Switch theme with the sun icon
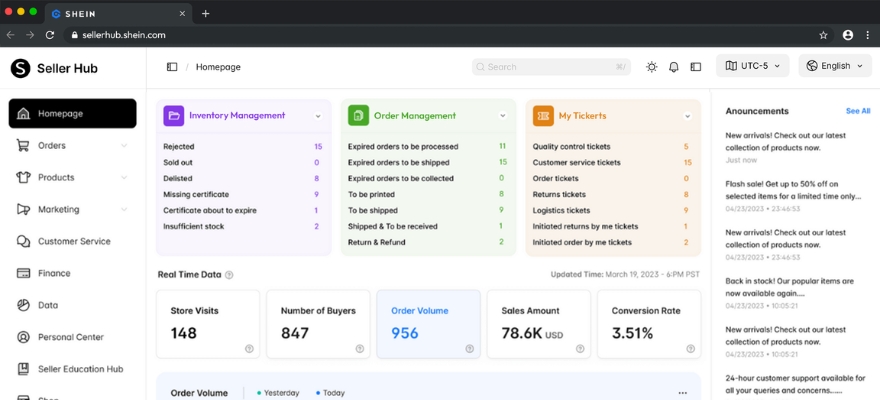Screen dimensions: 880x400 652,67
